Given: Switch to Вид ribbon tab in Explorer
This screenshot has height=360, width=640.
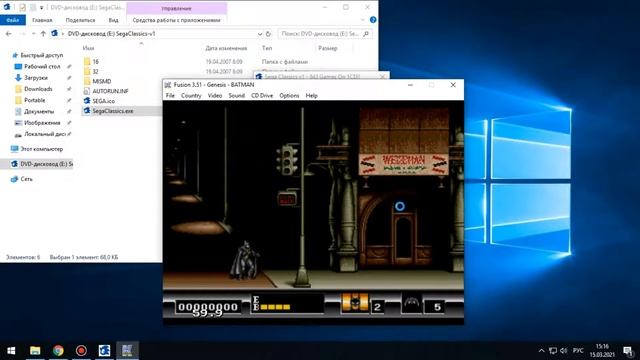Looking at the screenshot, I should click(113, 20).
